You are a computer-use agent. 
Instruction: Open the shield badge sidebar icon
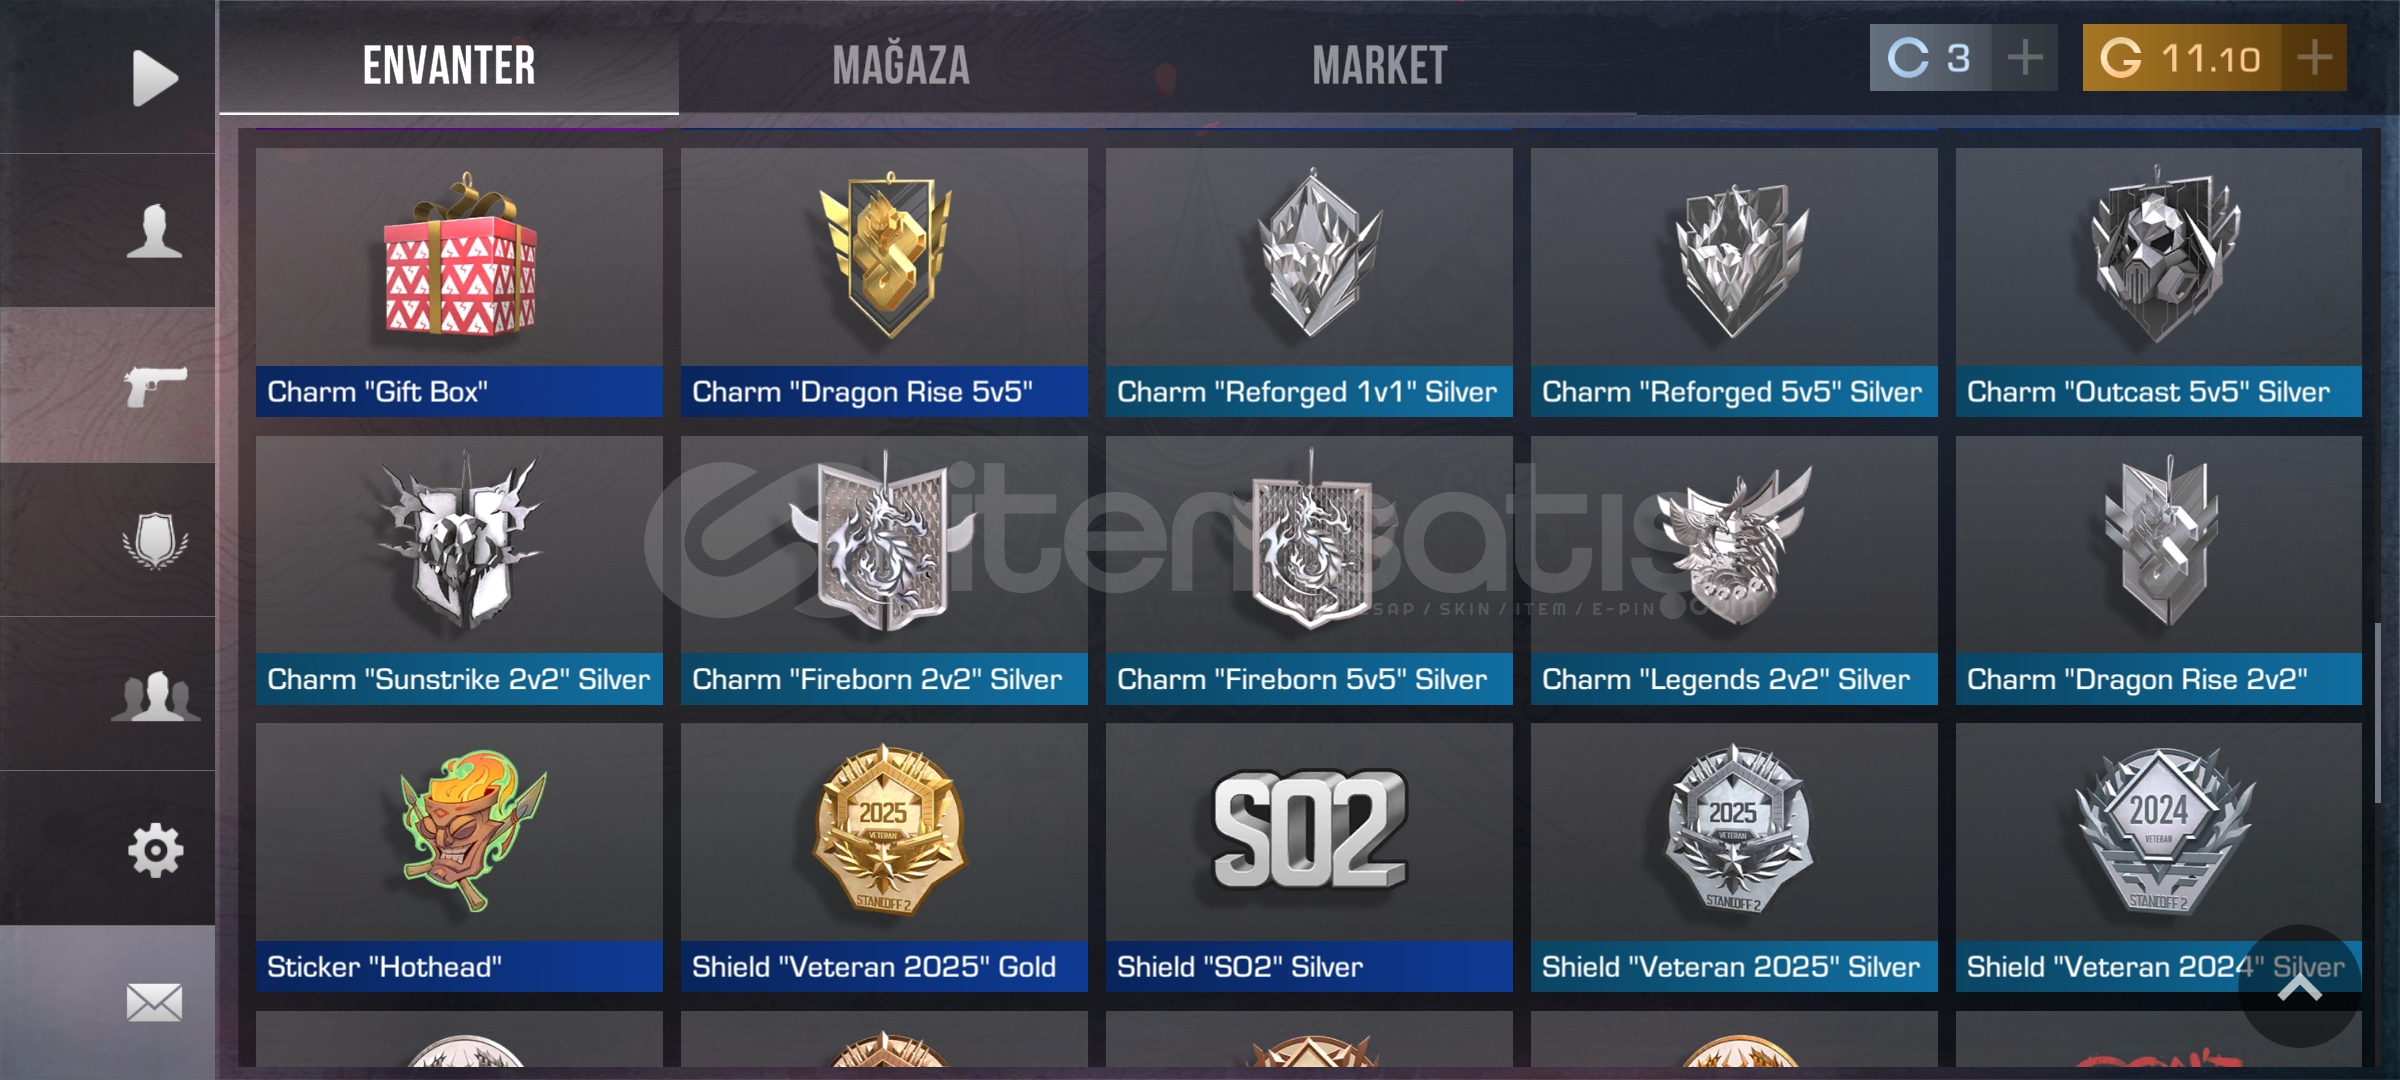coord(155,541)
